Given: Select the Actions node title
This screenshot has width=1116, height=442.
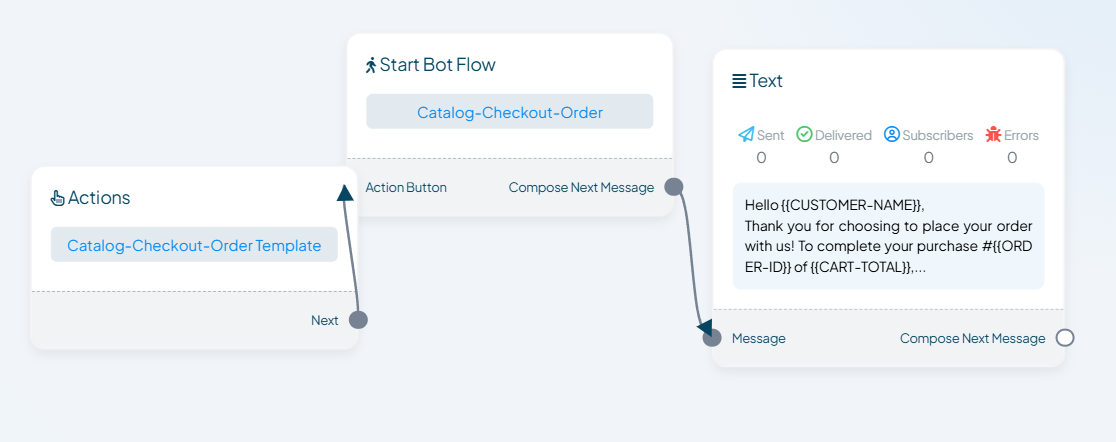Looking at the screenshot, I should tap(99, 198).
